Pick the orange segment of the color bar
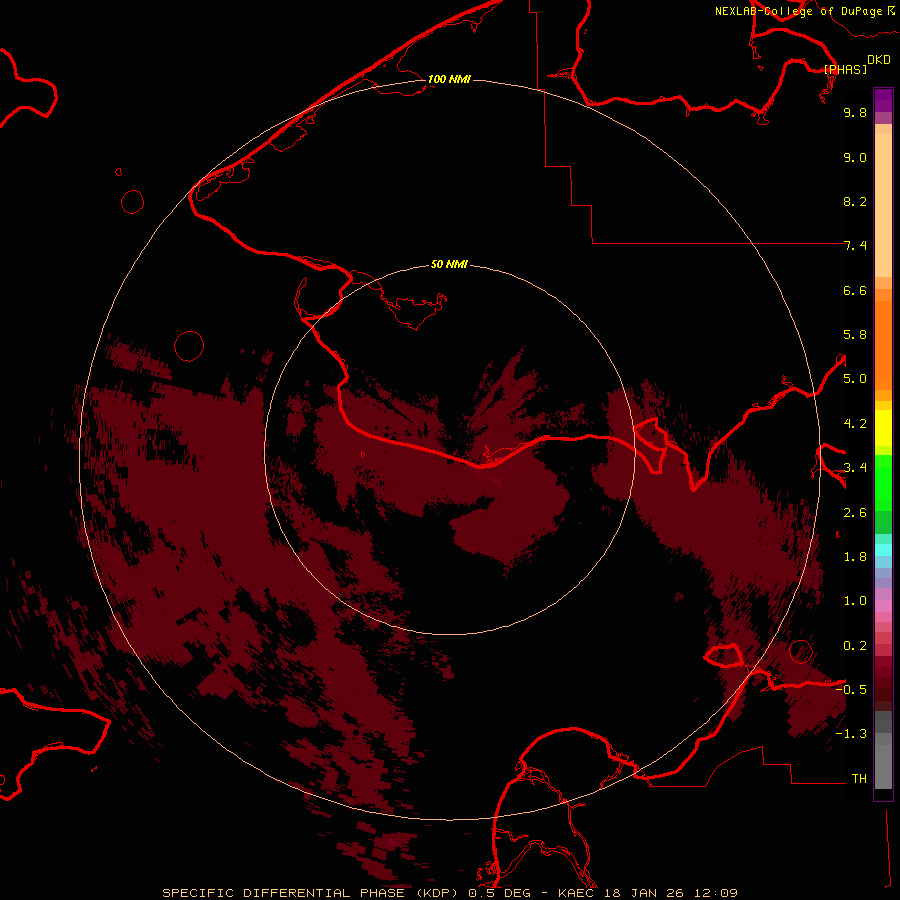 [883, 346]
